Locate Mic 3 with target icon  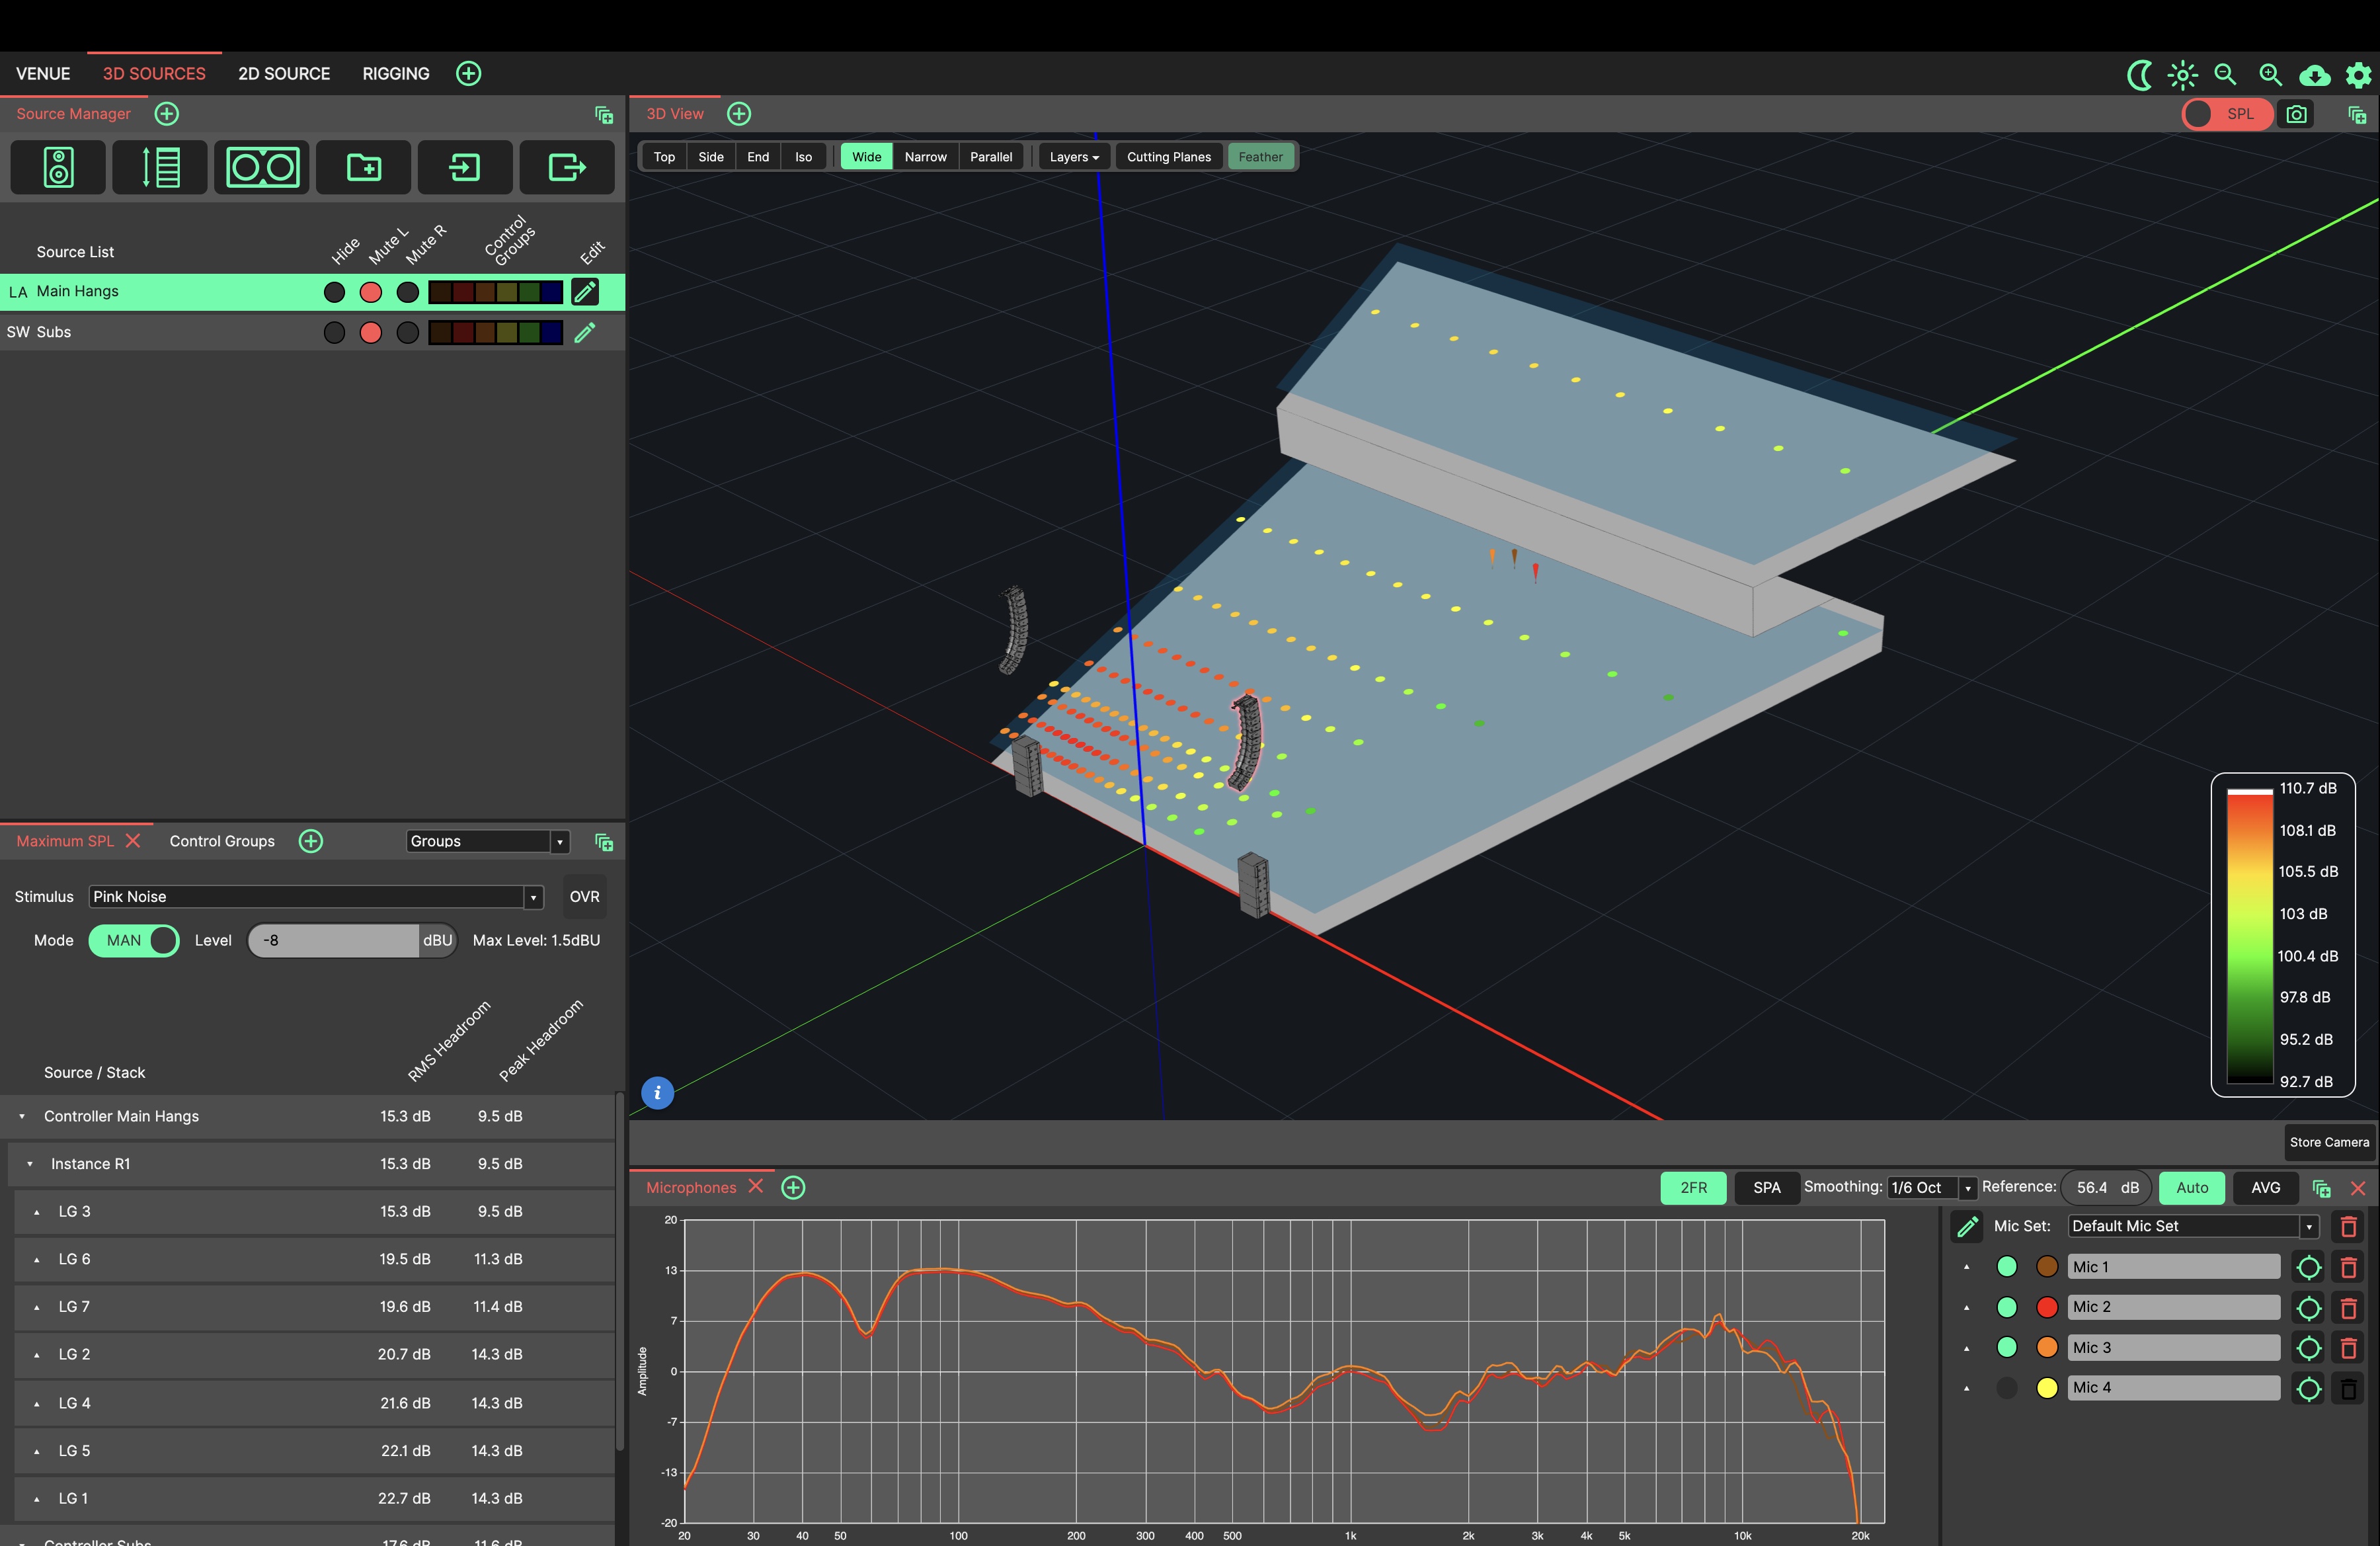coord(2308,1348)
